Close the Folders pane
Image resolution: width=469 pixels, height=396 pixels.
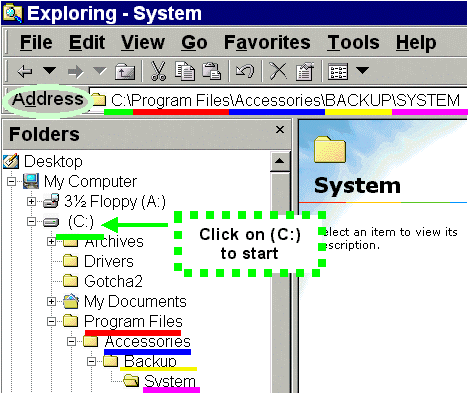tap(280, 130)
